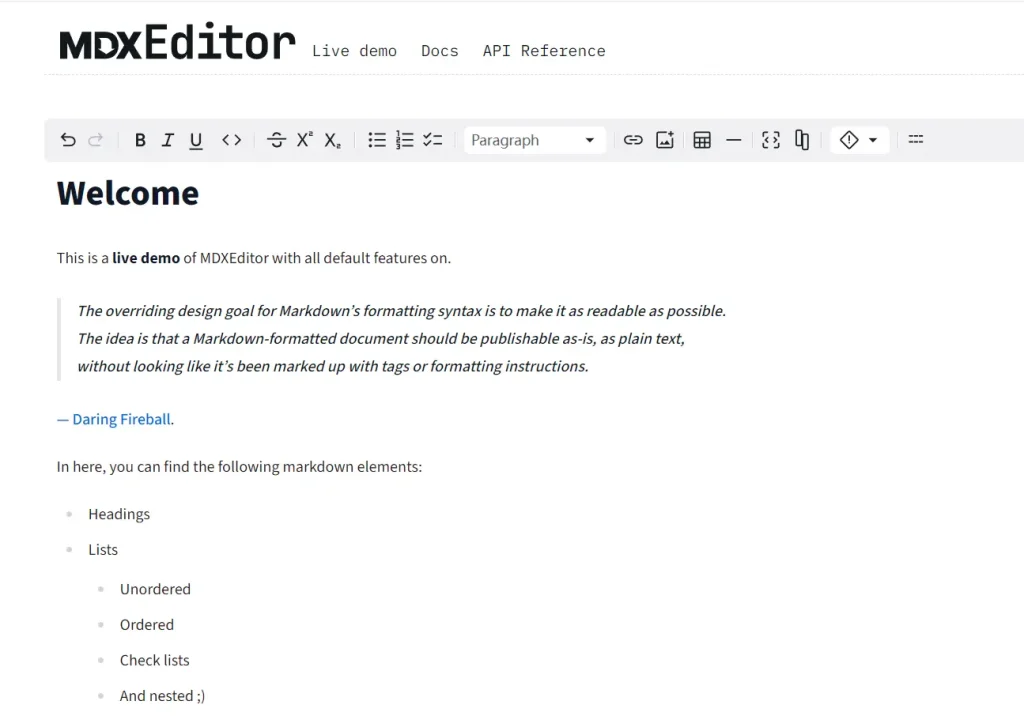Viewport: 1024px width, 716px height.
Task: Apply strikethrough formatting
Action: point(276,140)
